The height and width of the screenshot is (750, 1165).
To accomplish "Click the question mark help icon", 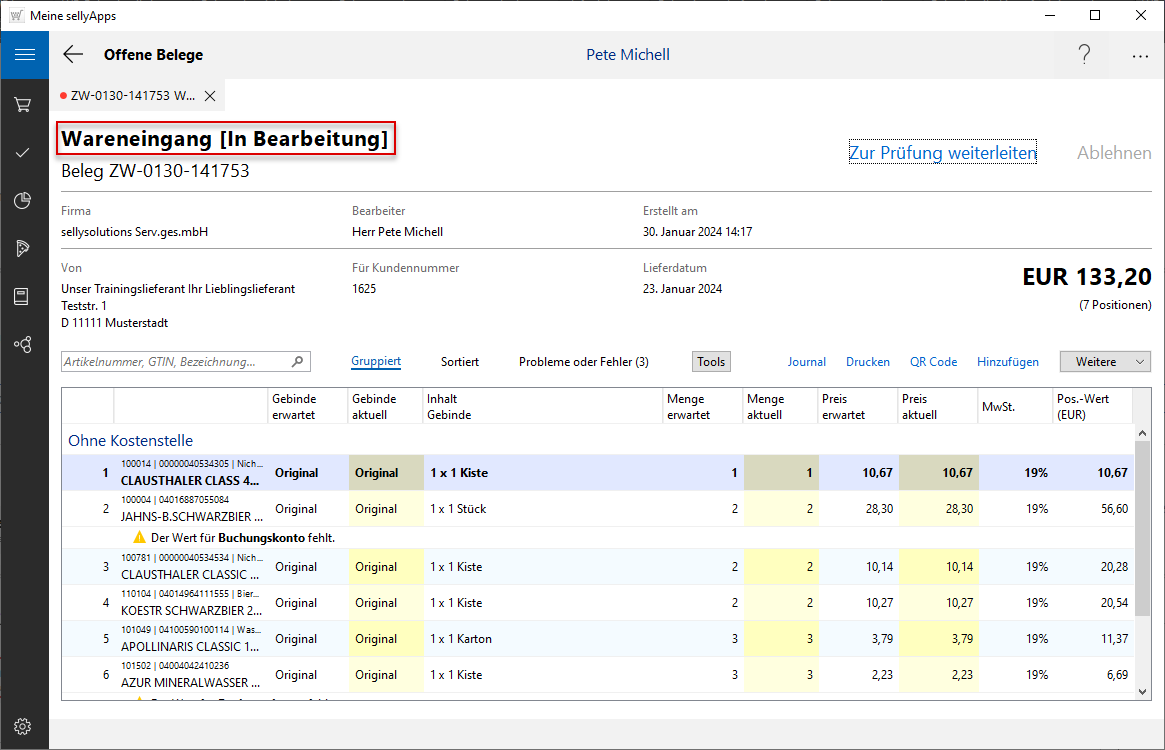I will pyautogui.click(x=1084, y=55).
